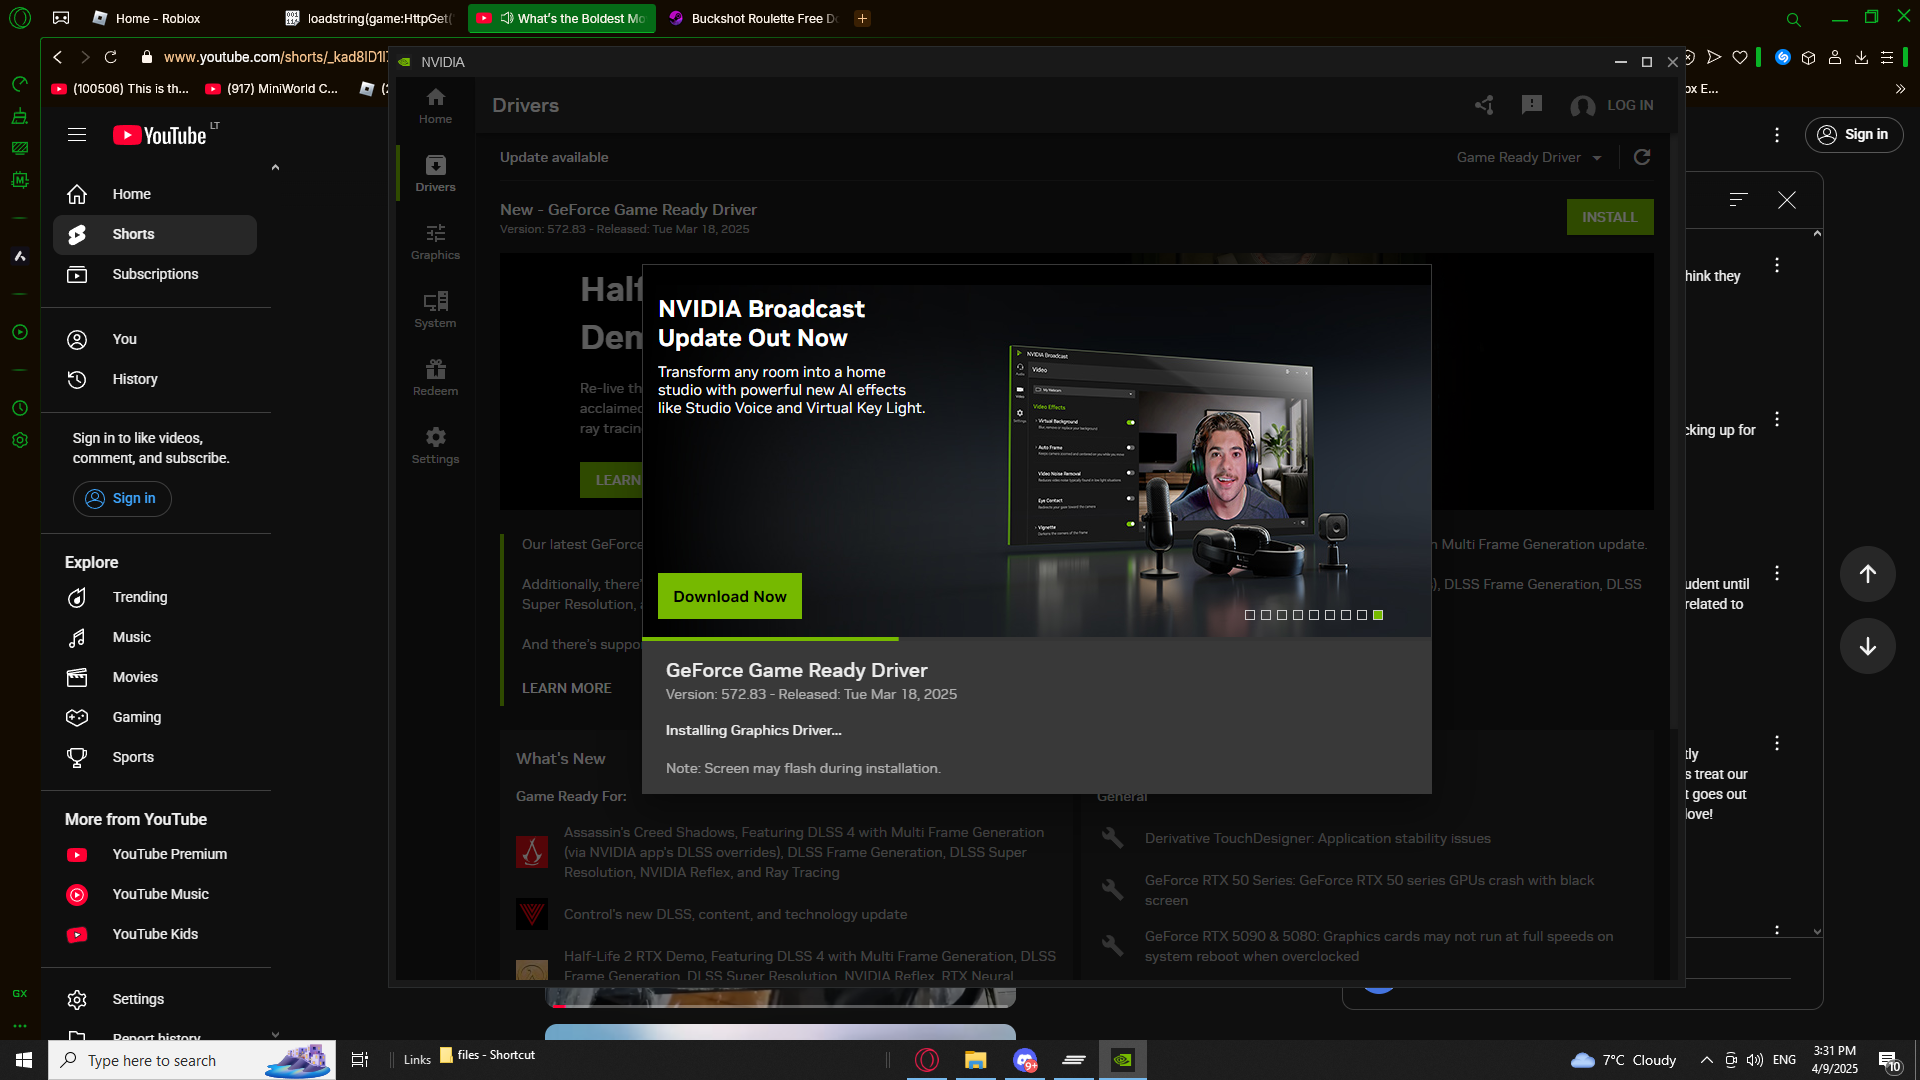Viewport: 1920px width, 1080px height.
Task: Go back in the browser
Action: [x=58, y=57]
